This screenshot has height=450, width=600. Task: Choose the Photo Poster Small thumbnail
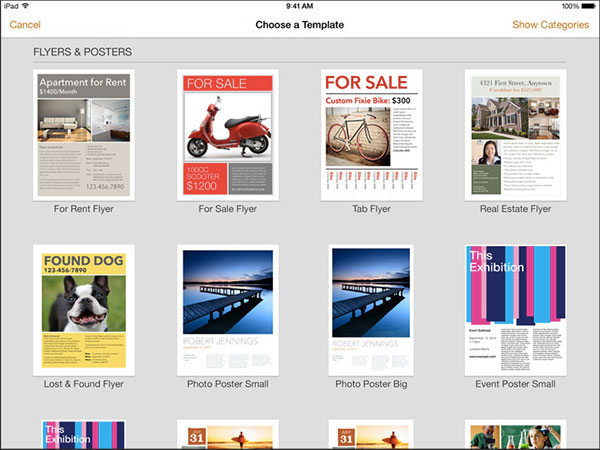point(228,310)
